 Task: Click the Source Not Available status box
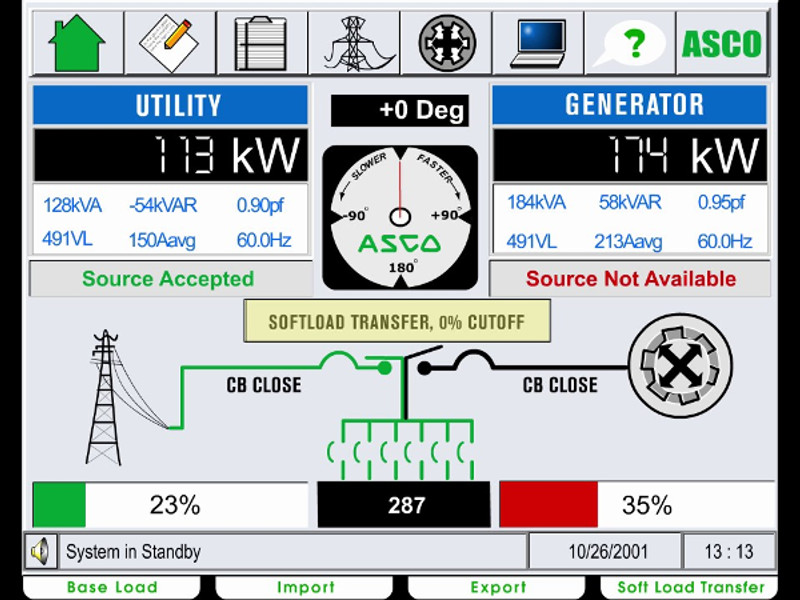point(630,279)
